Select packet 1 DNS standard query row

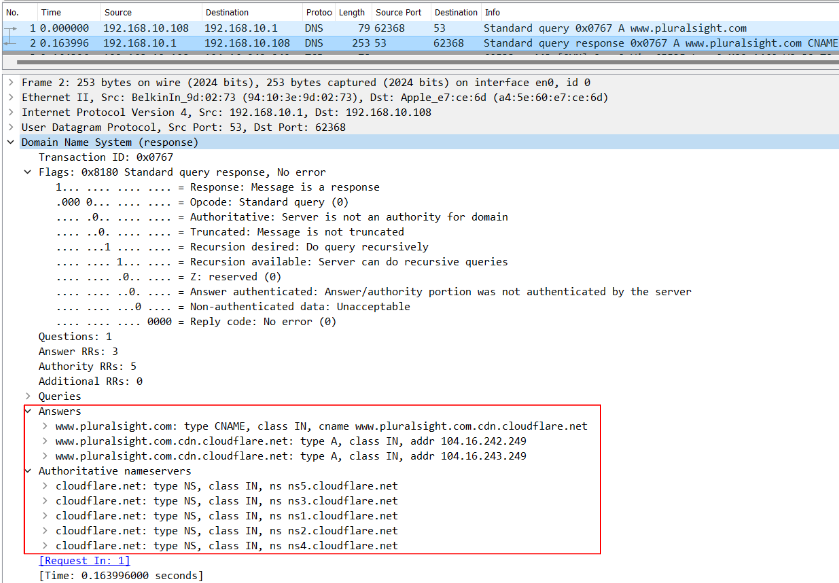coord(421,28)
